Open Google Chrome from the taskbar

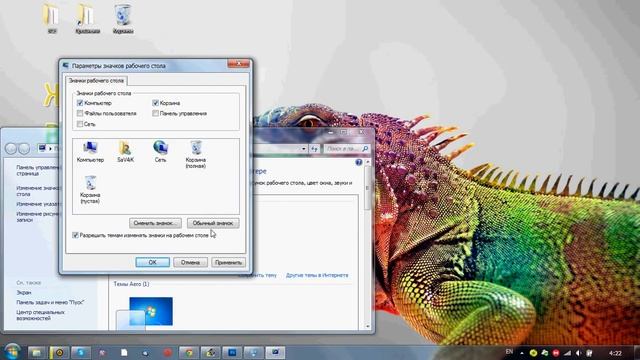[x=189, y=352]
